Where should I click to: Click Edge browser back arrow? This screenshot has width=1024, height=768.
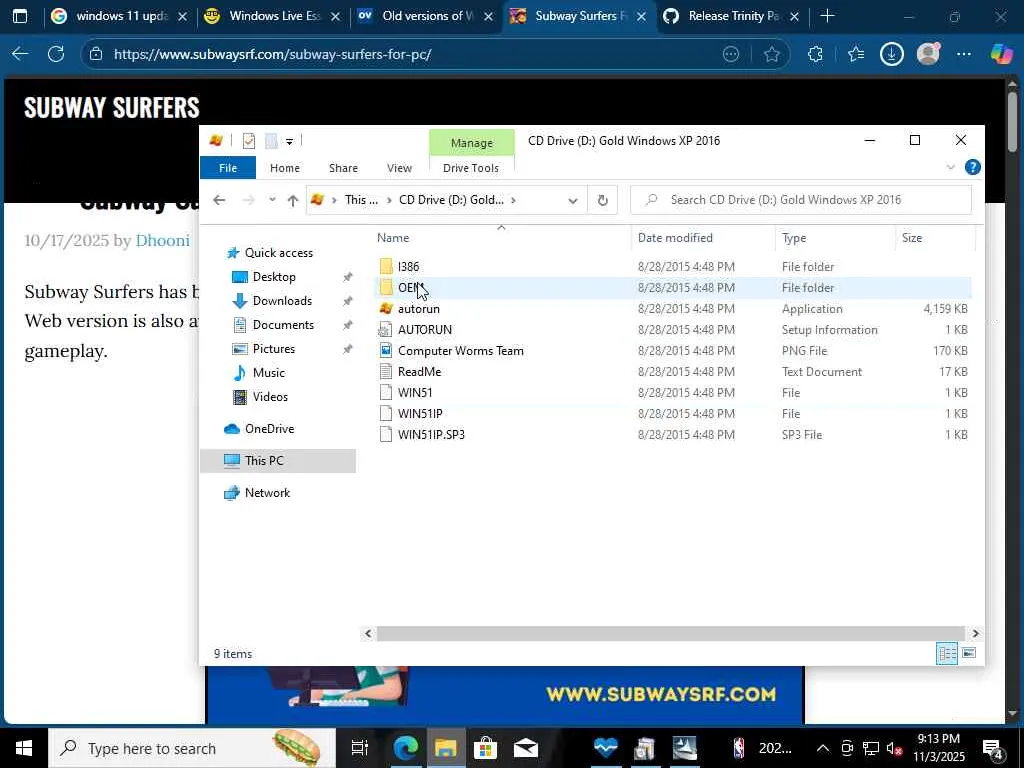[x=20, y=54]
